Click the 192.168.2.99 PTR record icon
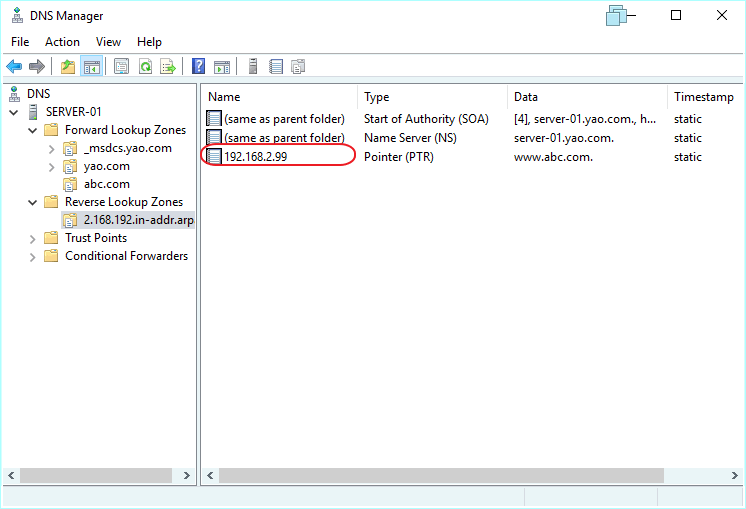The height and width of the screenshot is (509, 746). pos(214,157)
